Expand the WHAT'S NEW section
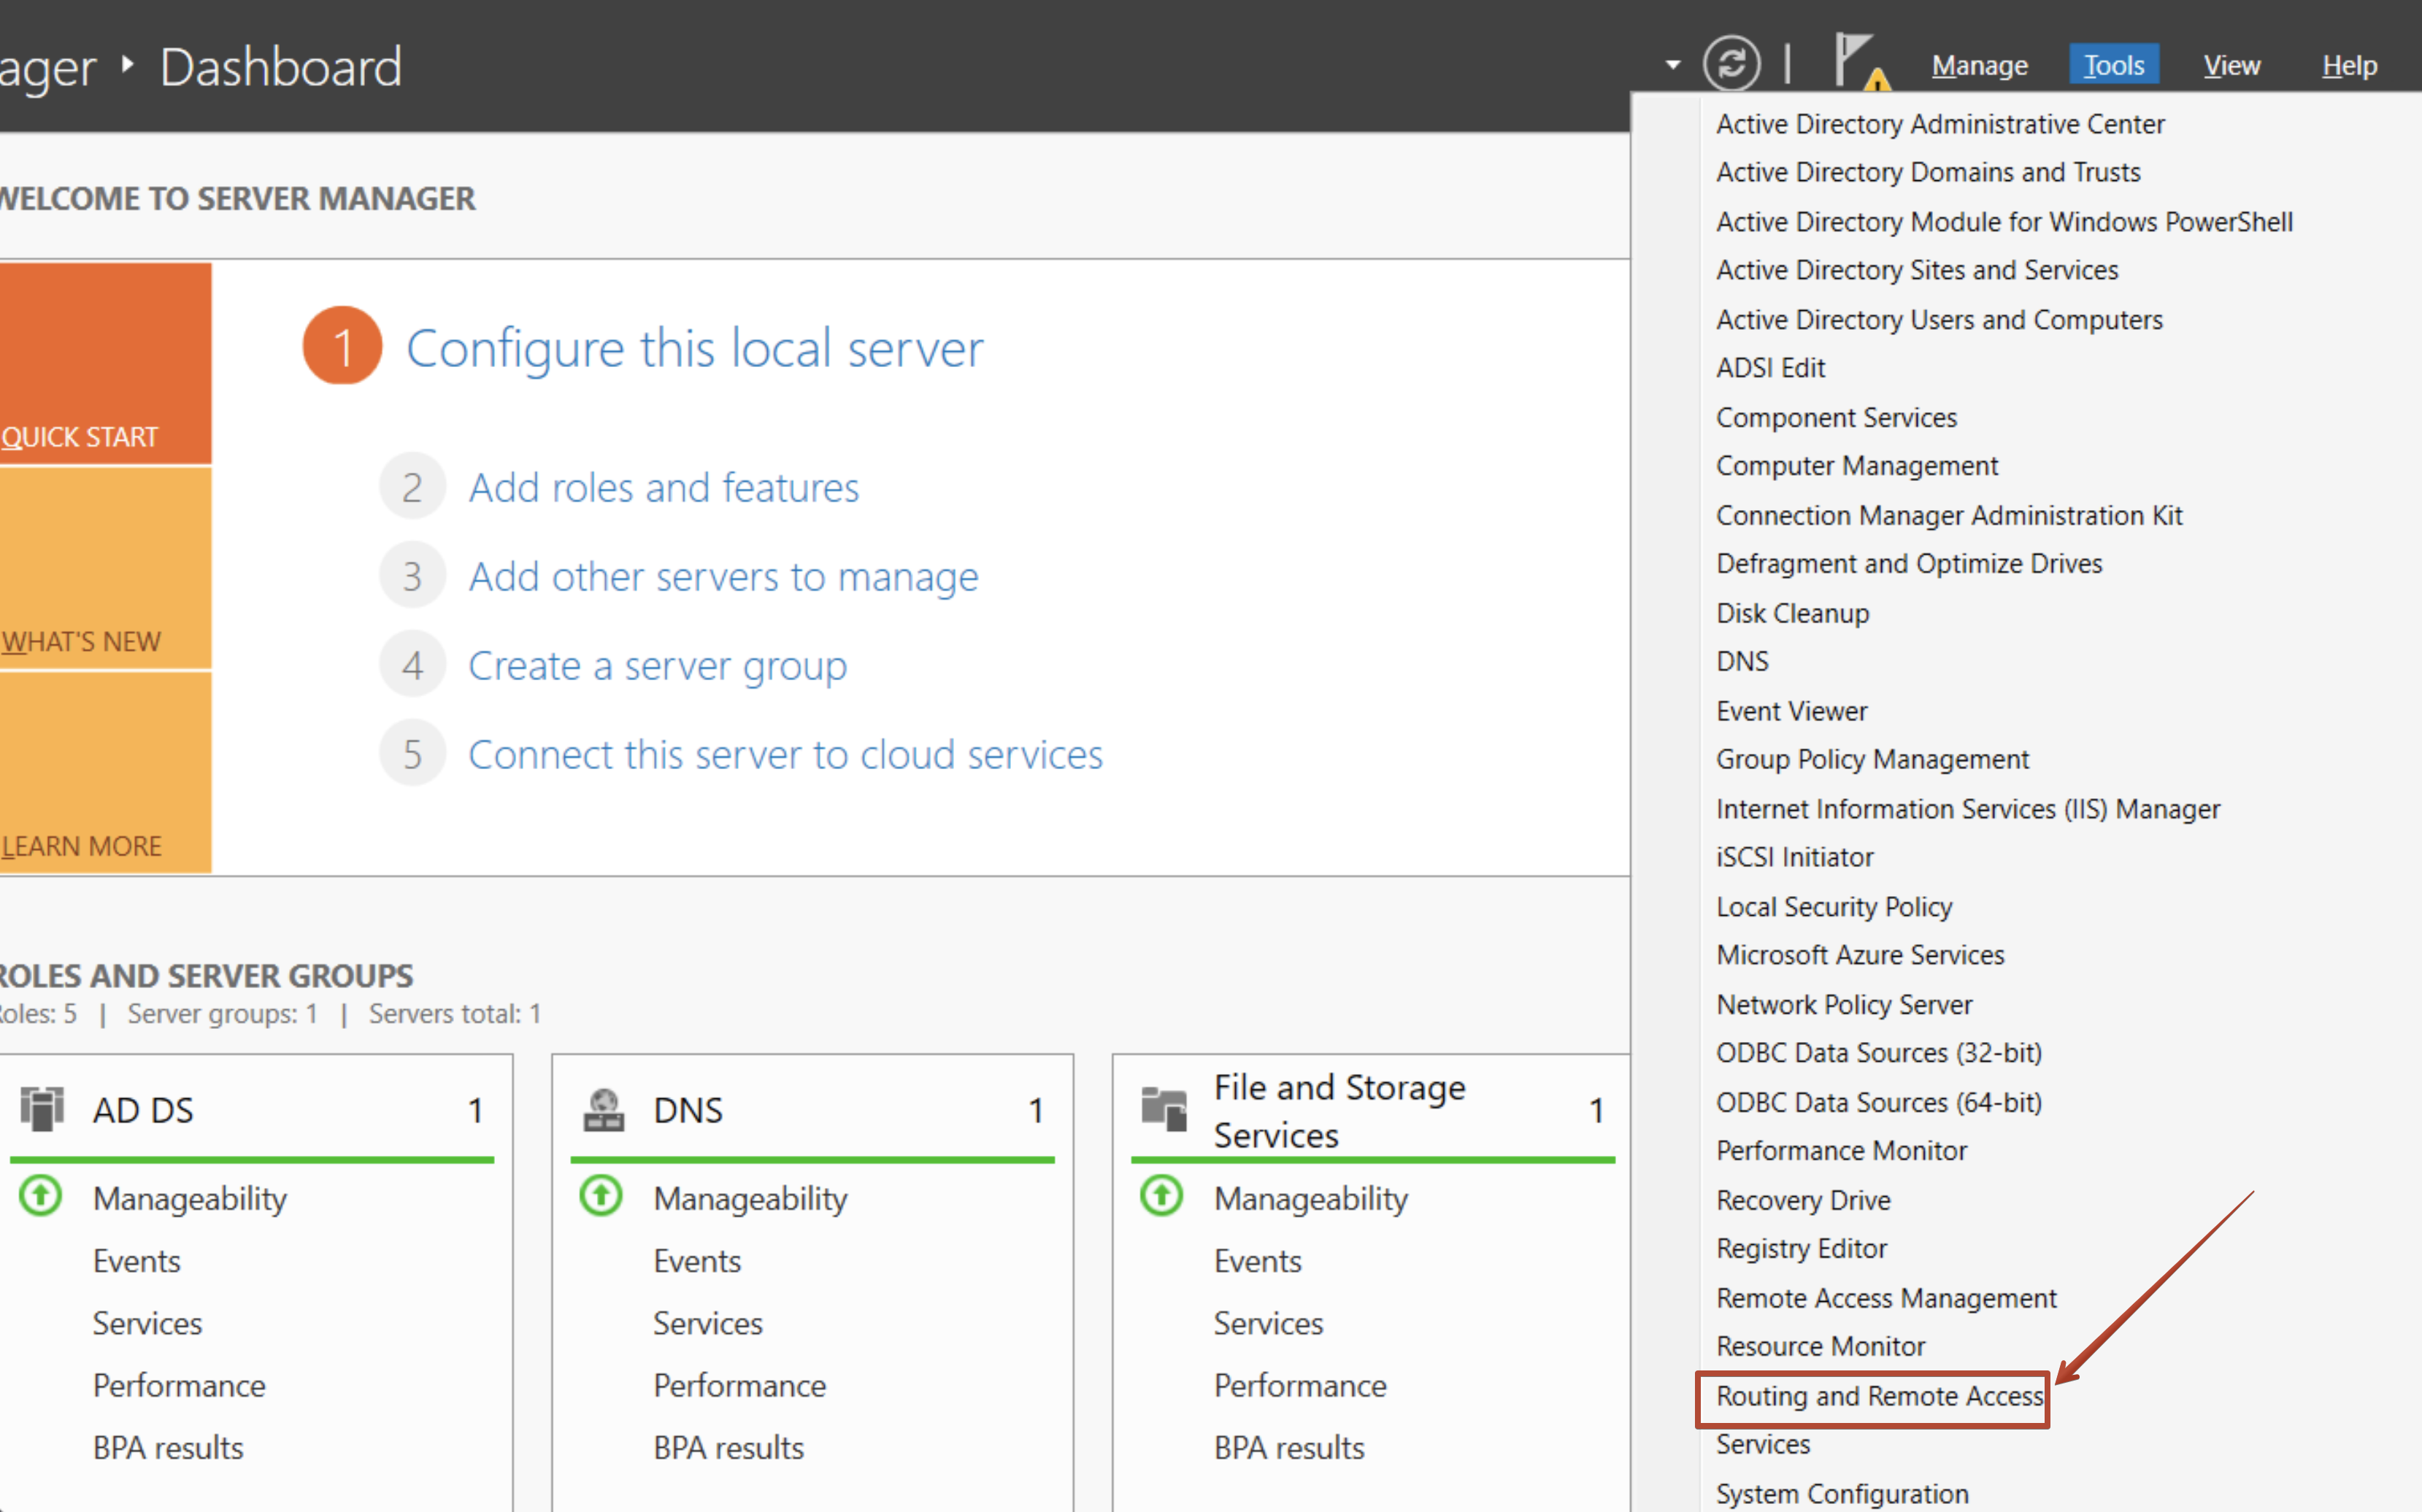Viewport: 2422px width, 1512px height. point(81,641)
